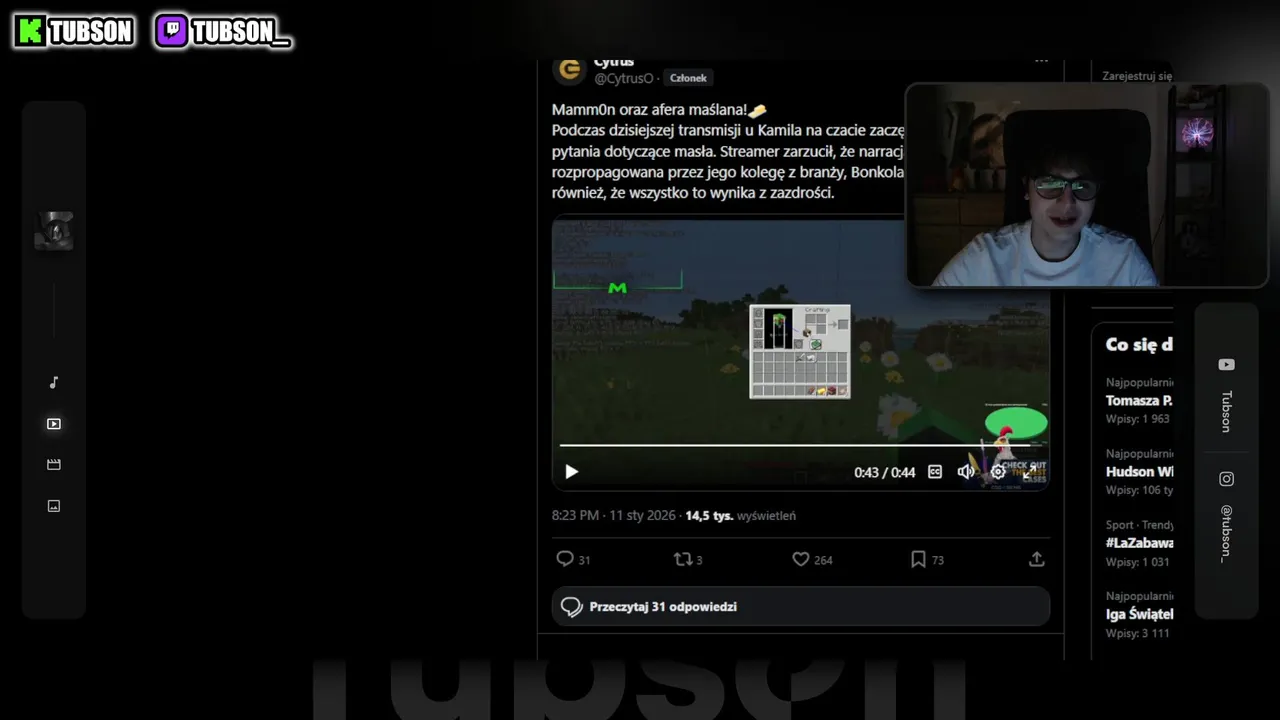Mute the video with the speaker icon
Viewport: 1280px width, 720px height.
pos(966,472)
